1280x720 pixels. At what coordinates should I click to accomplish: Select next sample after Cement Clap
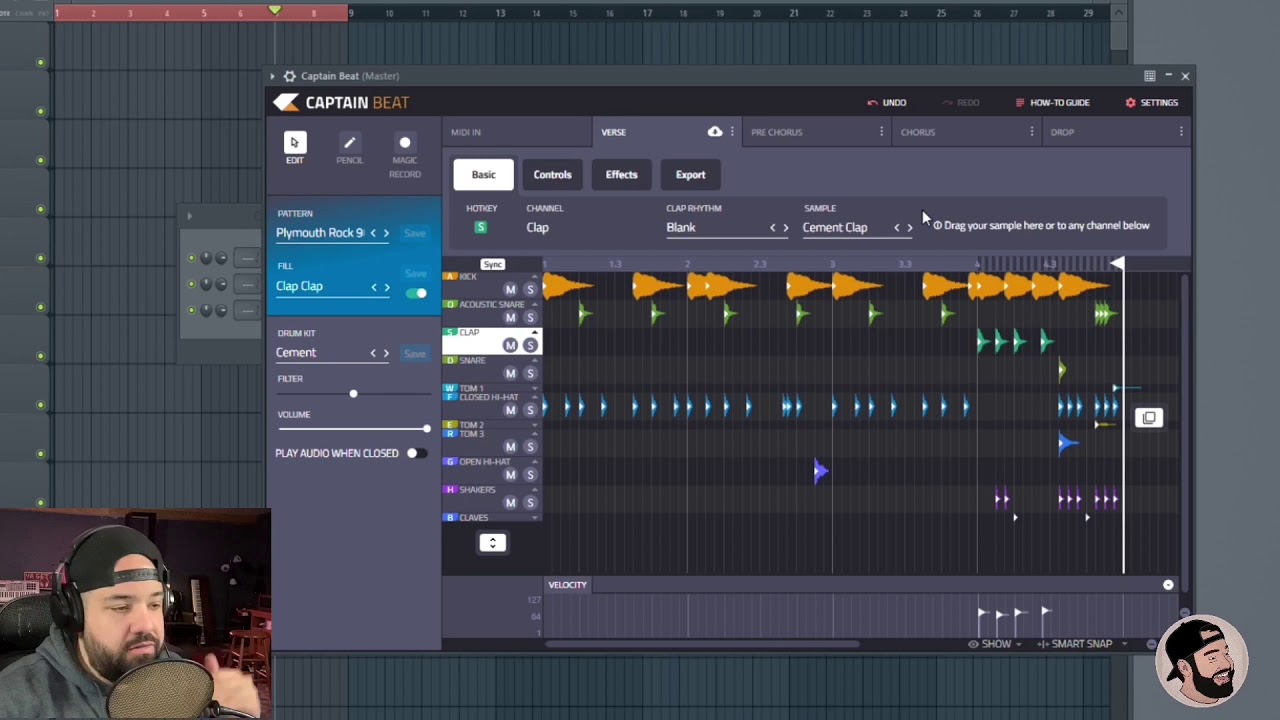pos(909,228)
